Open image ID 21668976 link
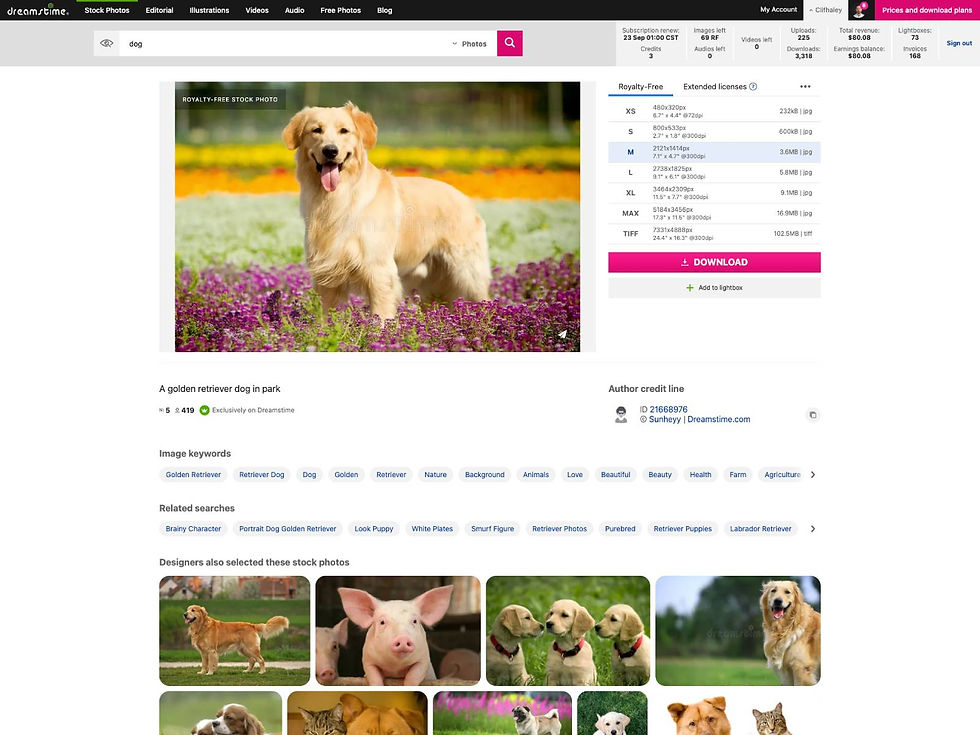Viewport: 980px width, 735px height. (x=668, y=409)
